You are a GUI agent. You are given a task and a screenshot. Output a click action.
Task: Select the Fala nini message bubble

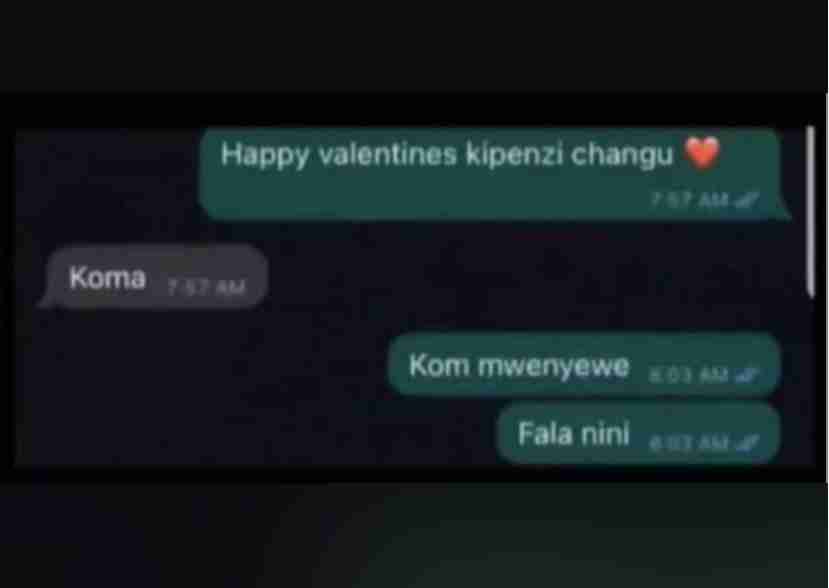point(639,433)
